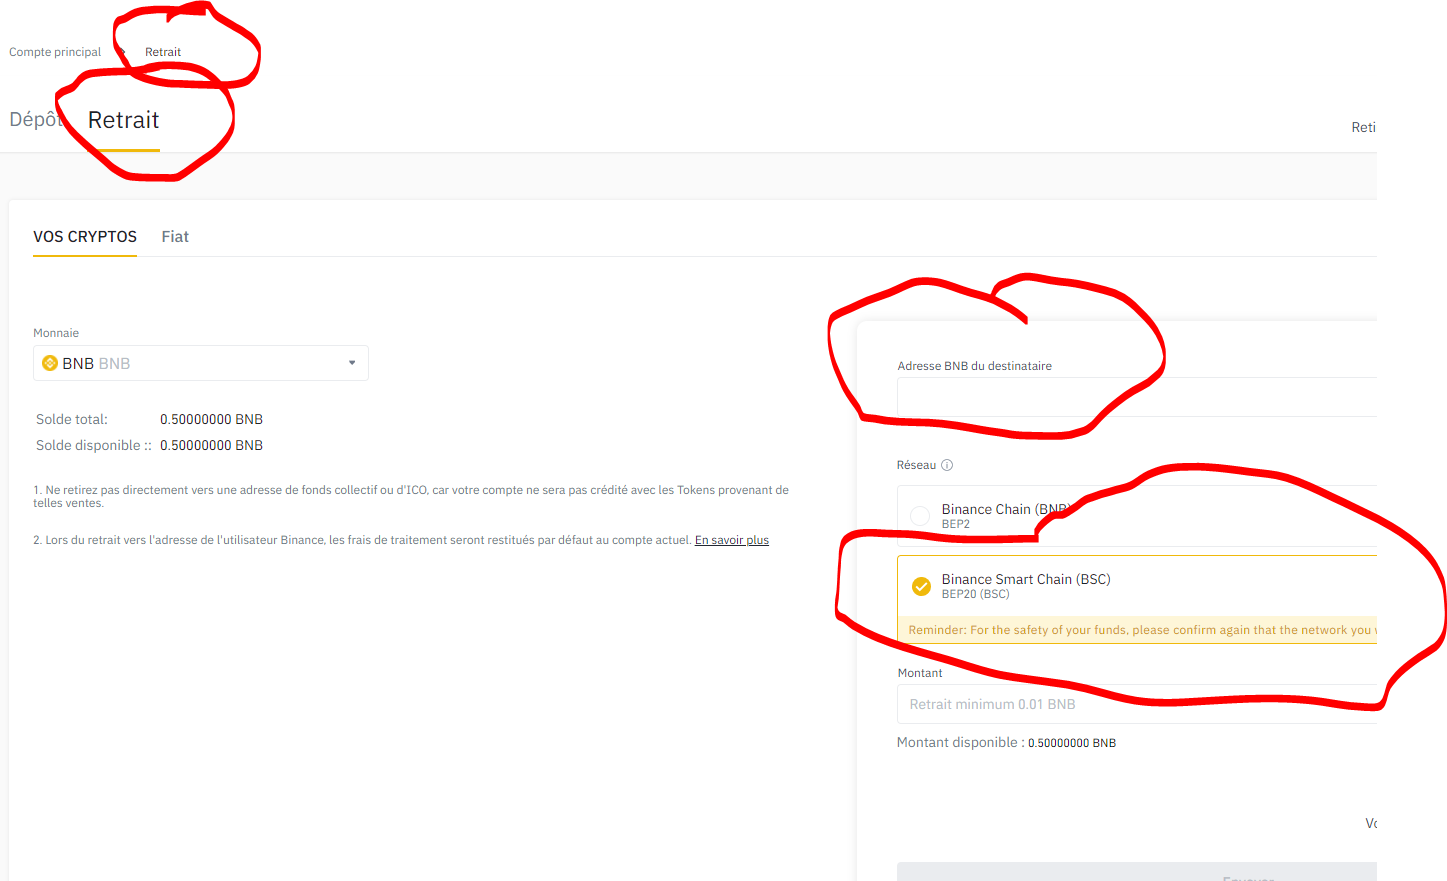Image resolution: width=1447 pixels, height=881 pixels.
Task: Select the large Retrait tab heading
Action: point(124,120)
